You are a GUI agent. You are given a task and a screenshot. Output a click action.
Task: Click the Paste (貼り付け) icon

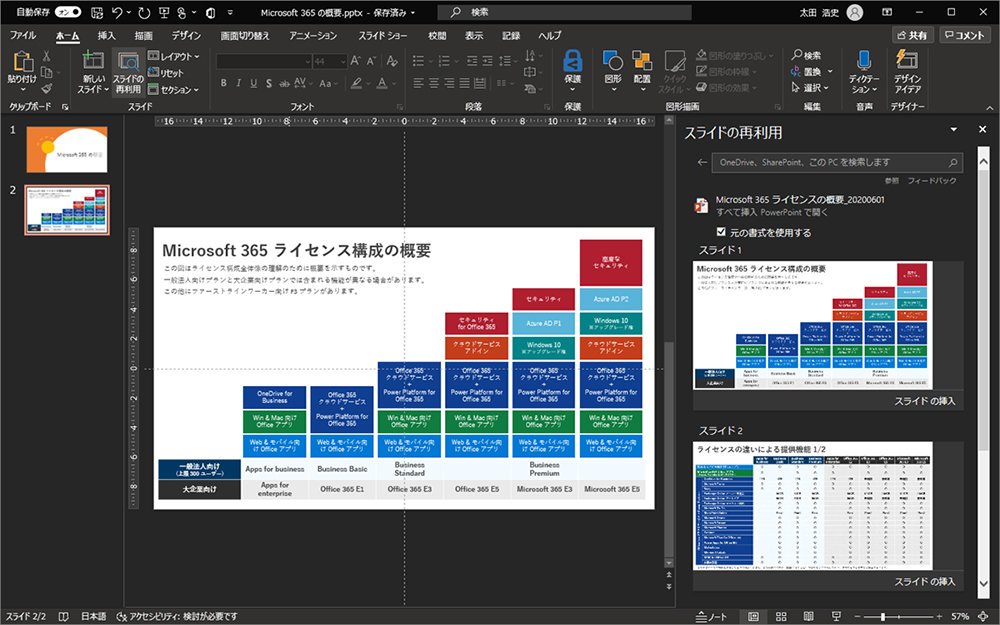[x=23, y=62]
